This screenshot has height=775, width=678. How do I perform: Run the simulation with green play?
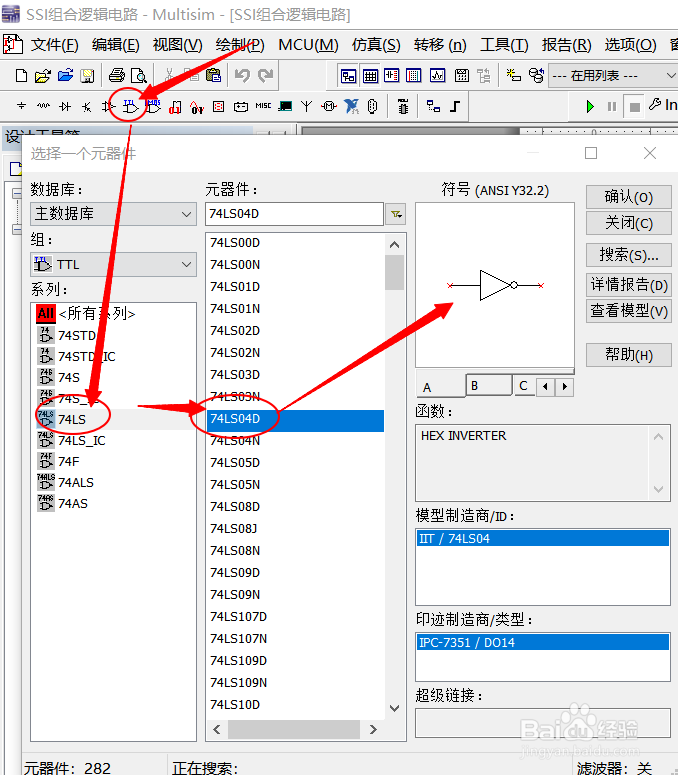click(590, 106)
